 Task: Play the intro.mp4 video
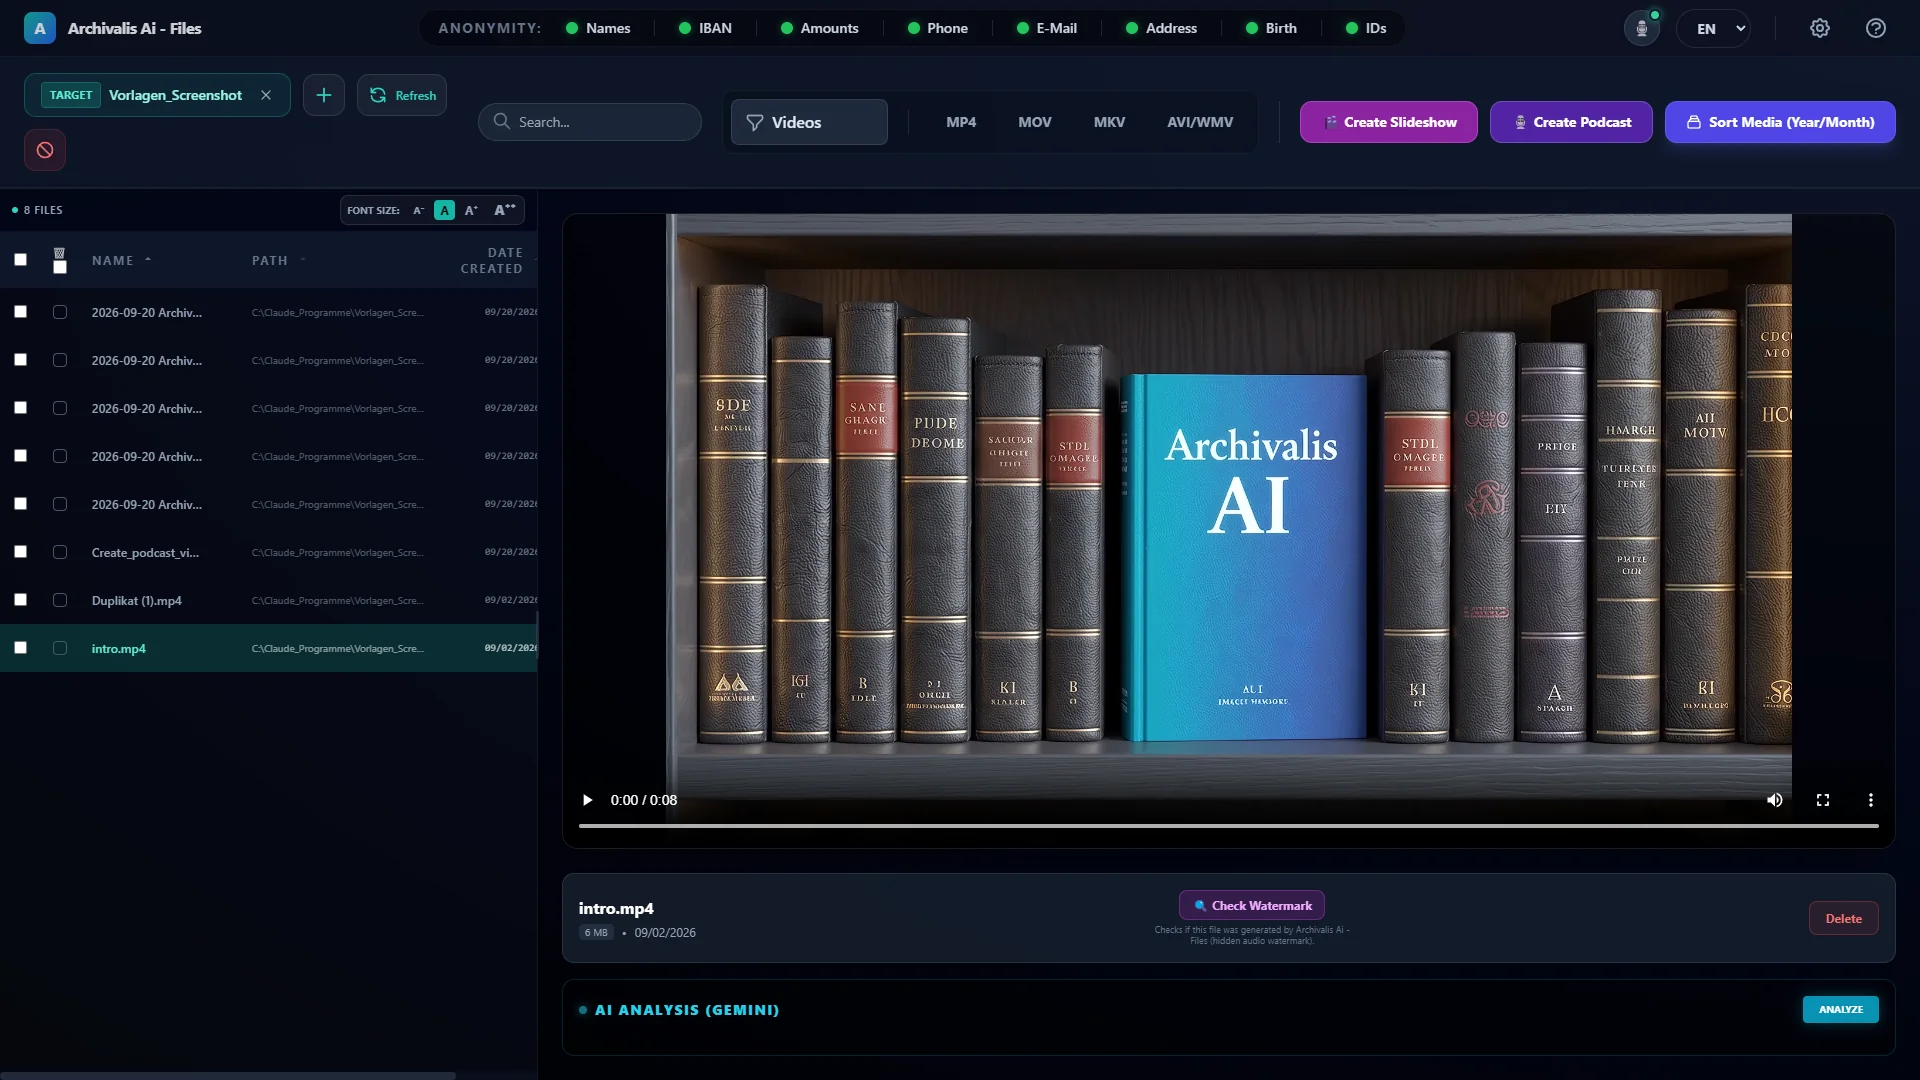[587, 800]
